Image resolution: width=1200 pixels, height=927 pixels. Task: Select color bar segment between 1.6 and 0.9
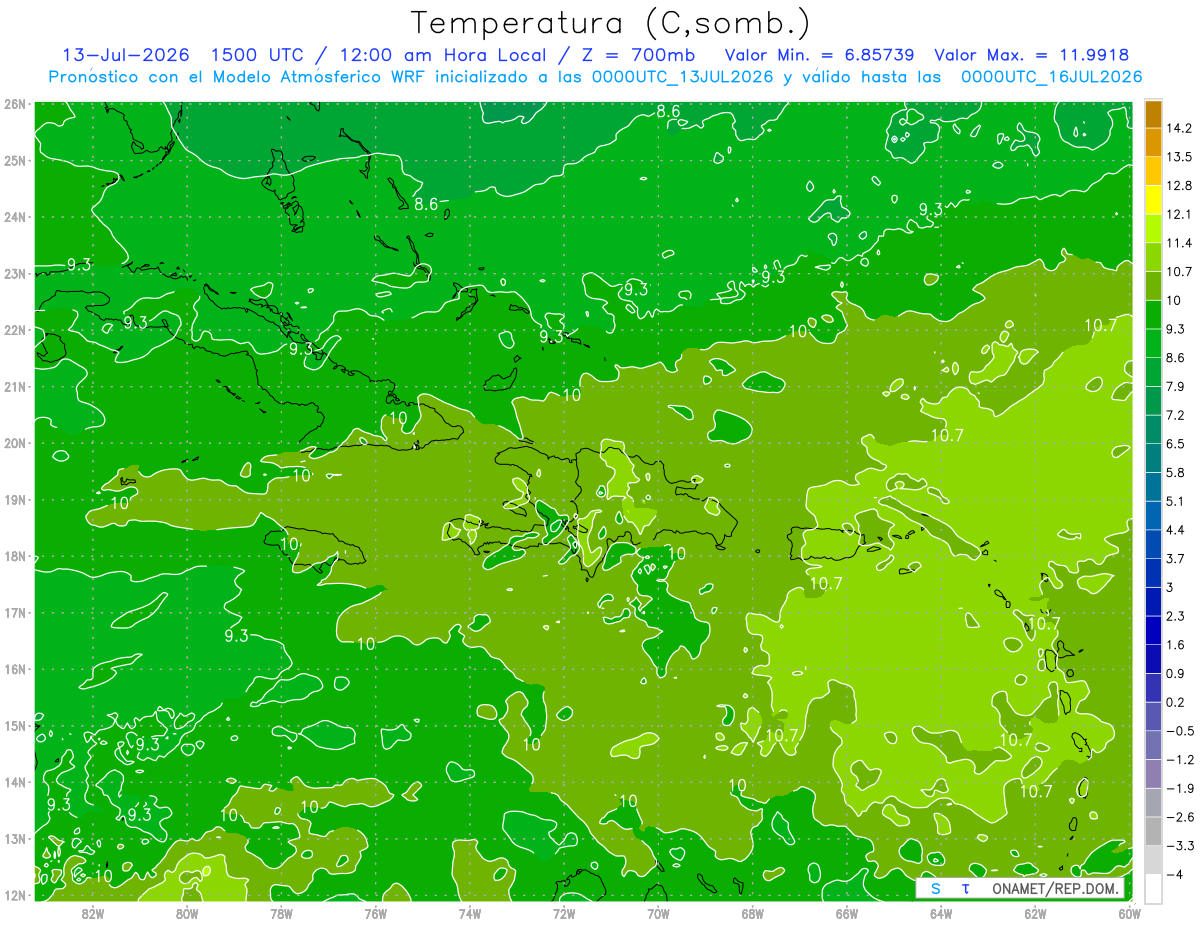point(1153,658)
